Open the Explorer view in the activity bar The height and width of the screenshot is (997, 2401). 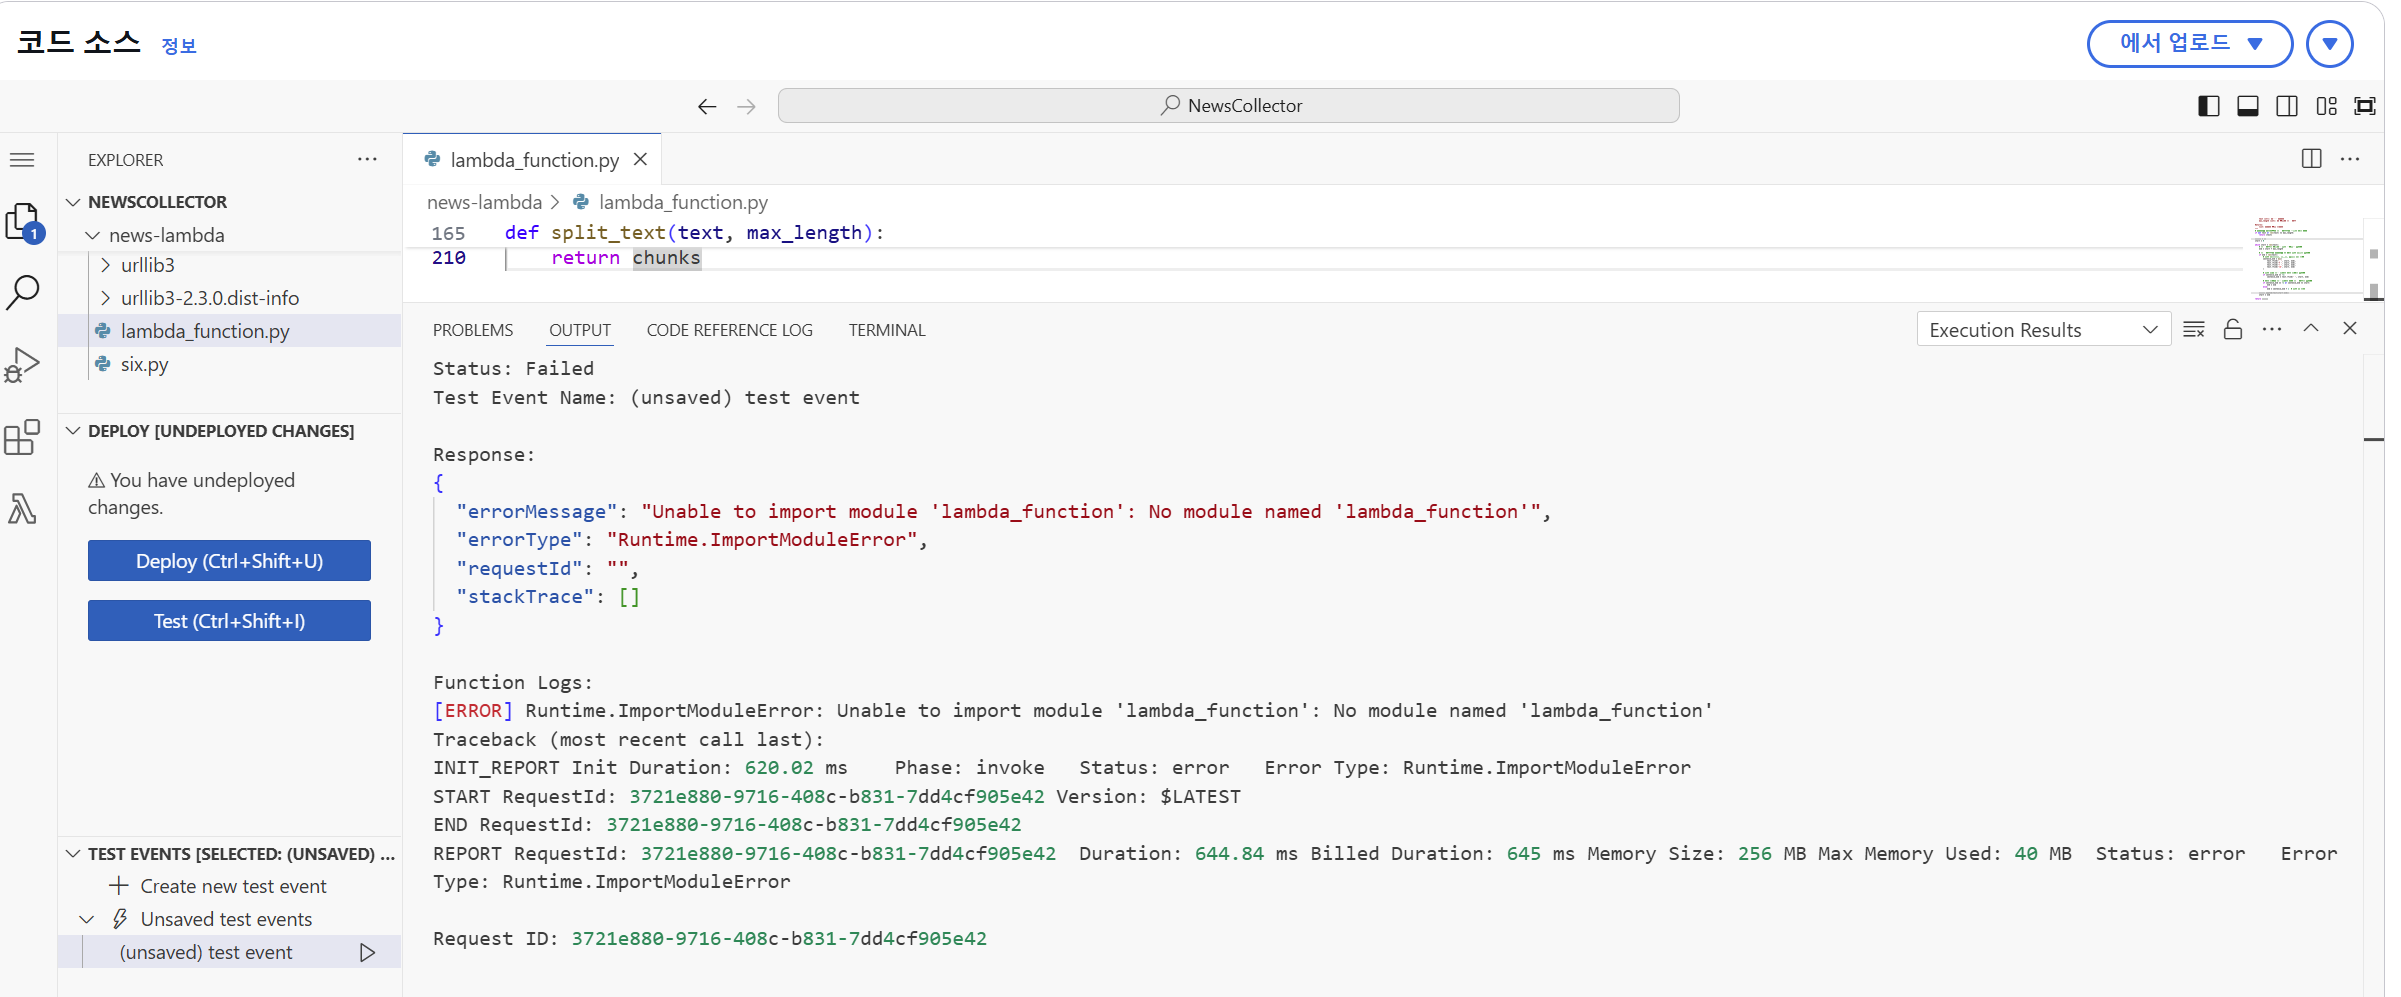[x=22, y=222]
